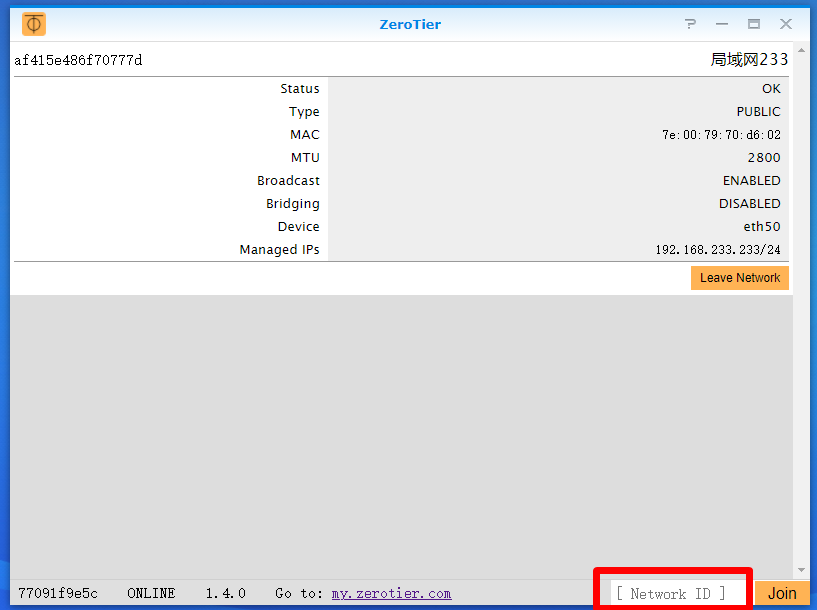Close the ZeroTier window

point(786,24)
